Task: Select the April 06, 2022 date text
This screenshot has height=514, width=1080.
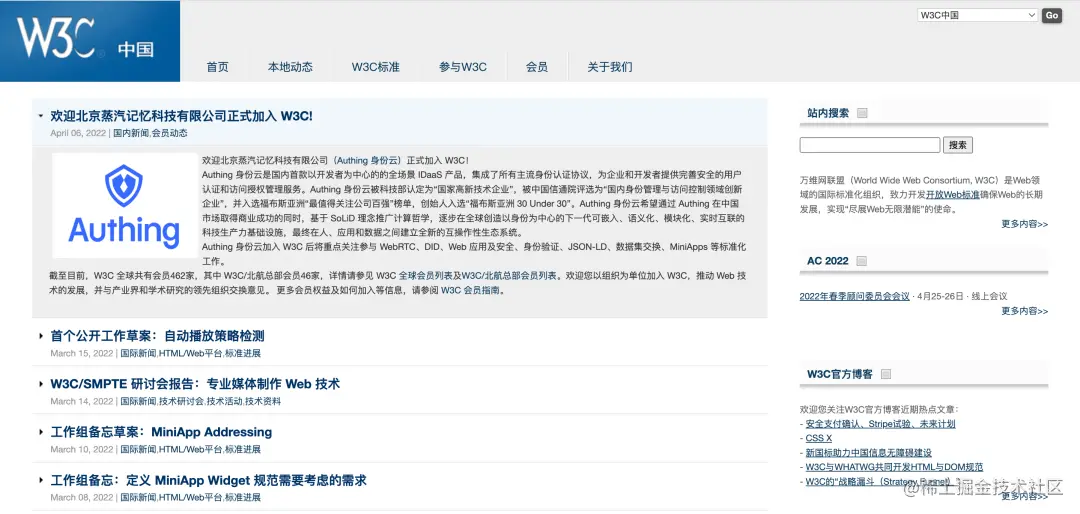Action: pos(78,133)
